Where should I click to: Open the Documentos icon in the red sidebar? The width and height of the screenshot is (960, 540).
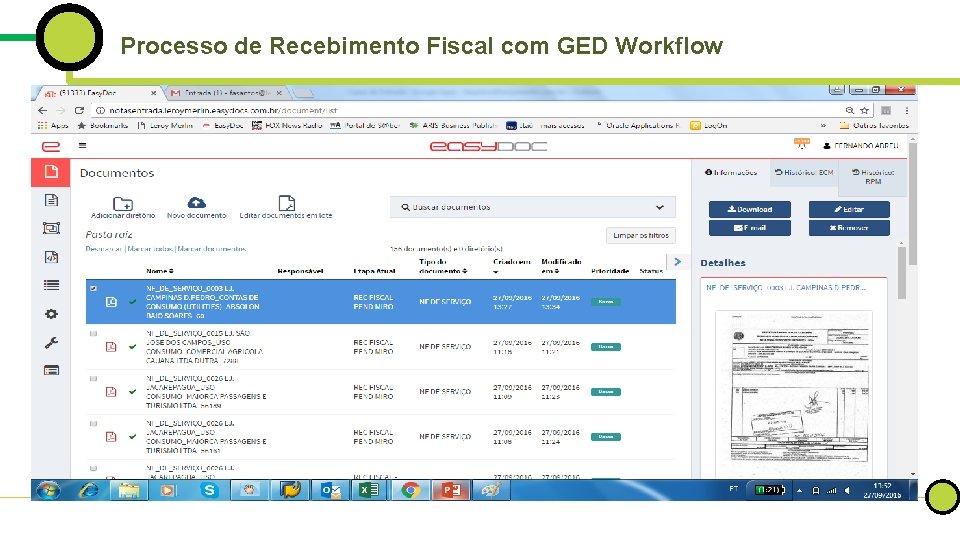51,172
